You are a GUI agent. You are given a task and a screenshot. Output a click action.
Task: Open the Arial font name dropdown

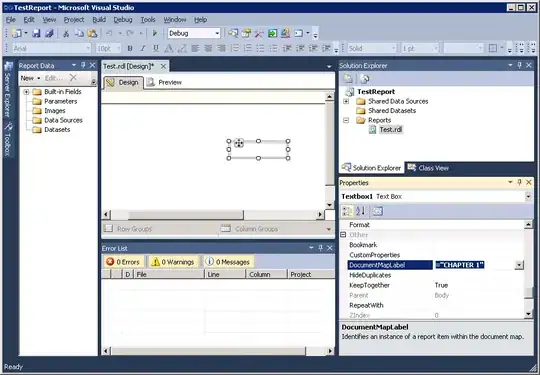pyautogui.click(x=88, y=49)
